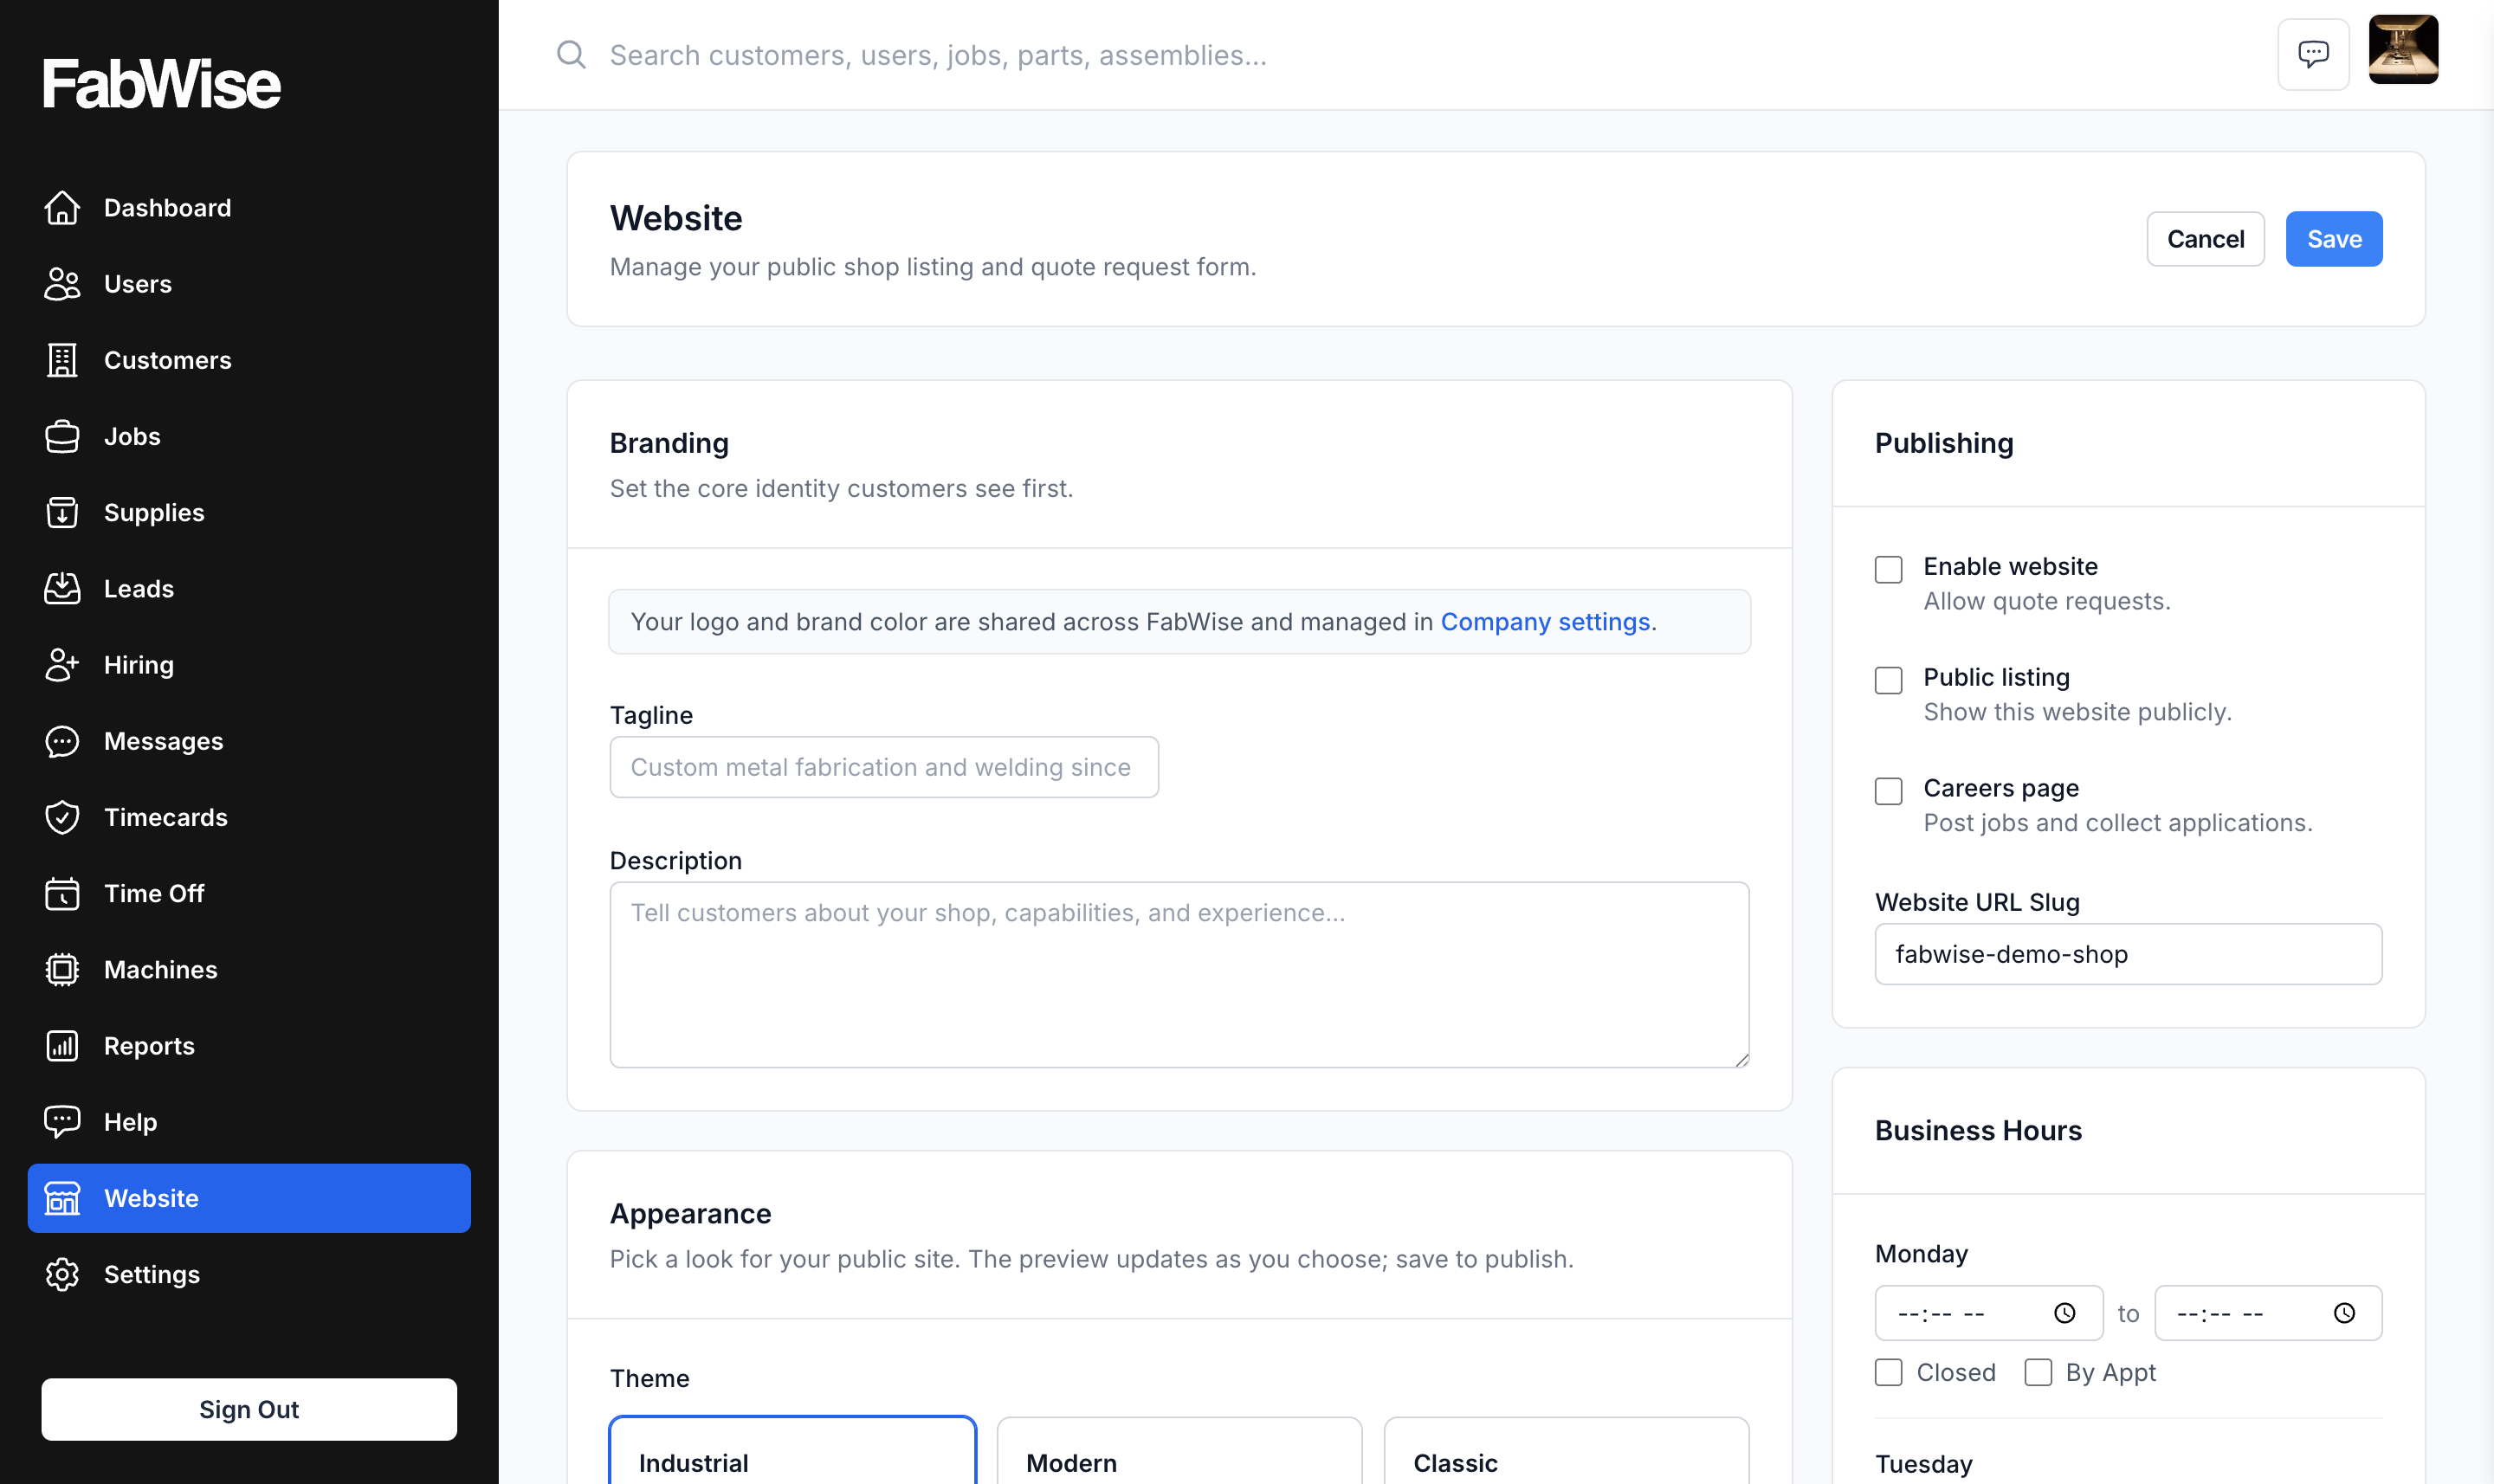Open Messages in the sidebar
Viewport: 2494px width, 1484px height.
click(249, 741)
